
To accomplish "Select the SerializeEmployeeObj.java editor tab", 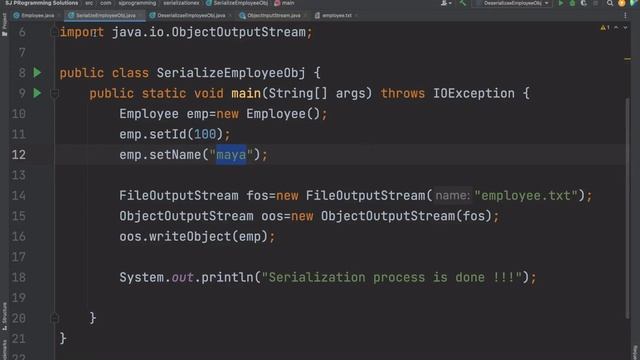I will [x=104, y=16].
